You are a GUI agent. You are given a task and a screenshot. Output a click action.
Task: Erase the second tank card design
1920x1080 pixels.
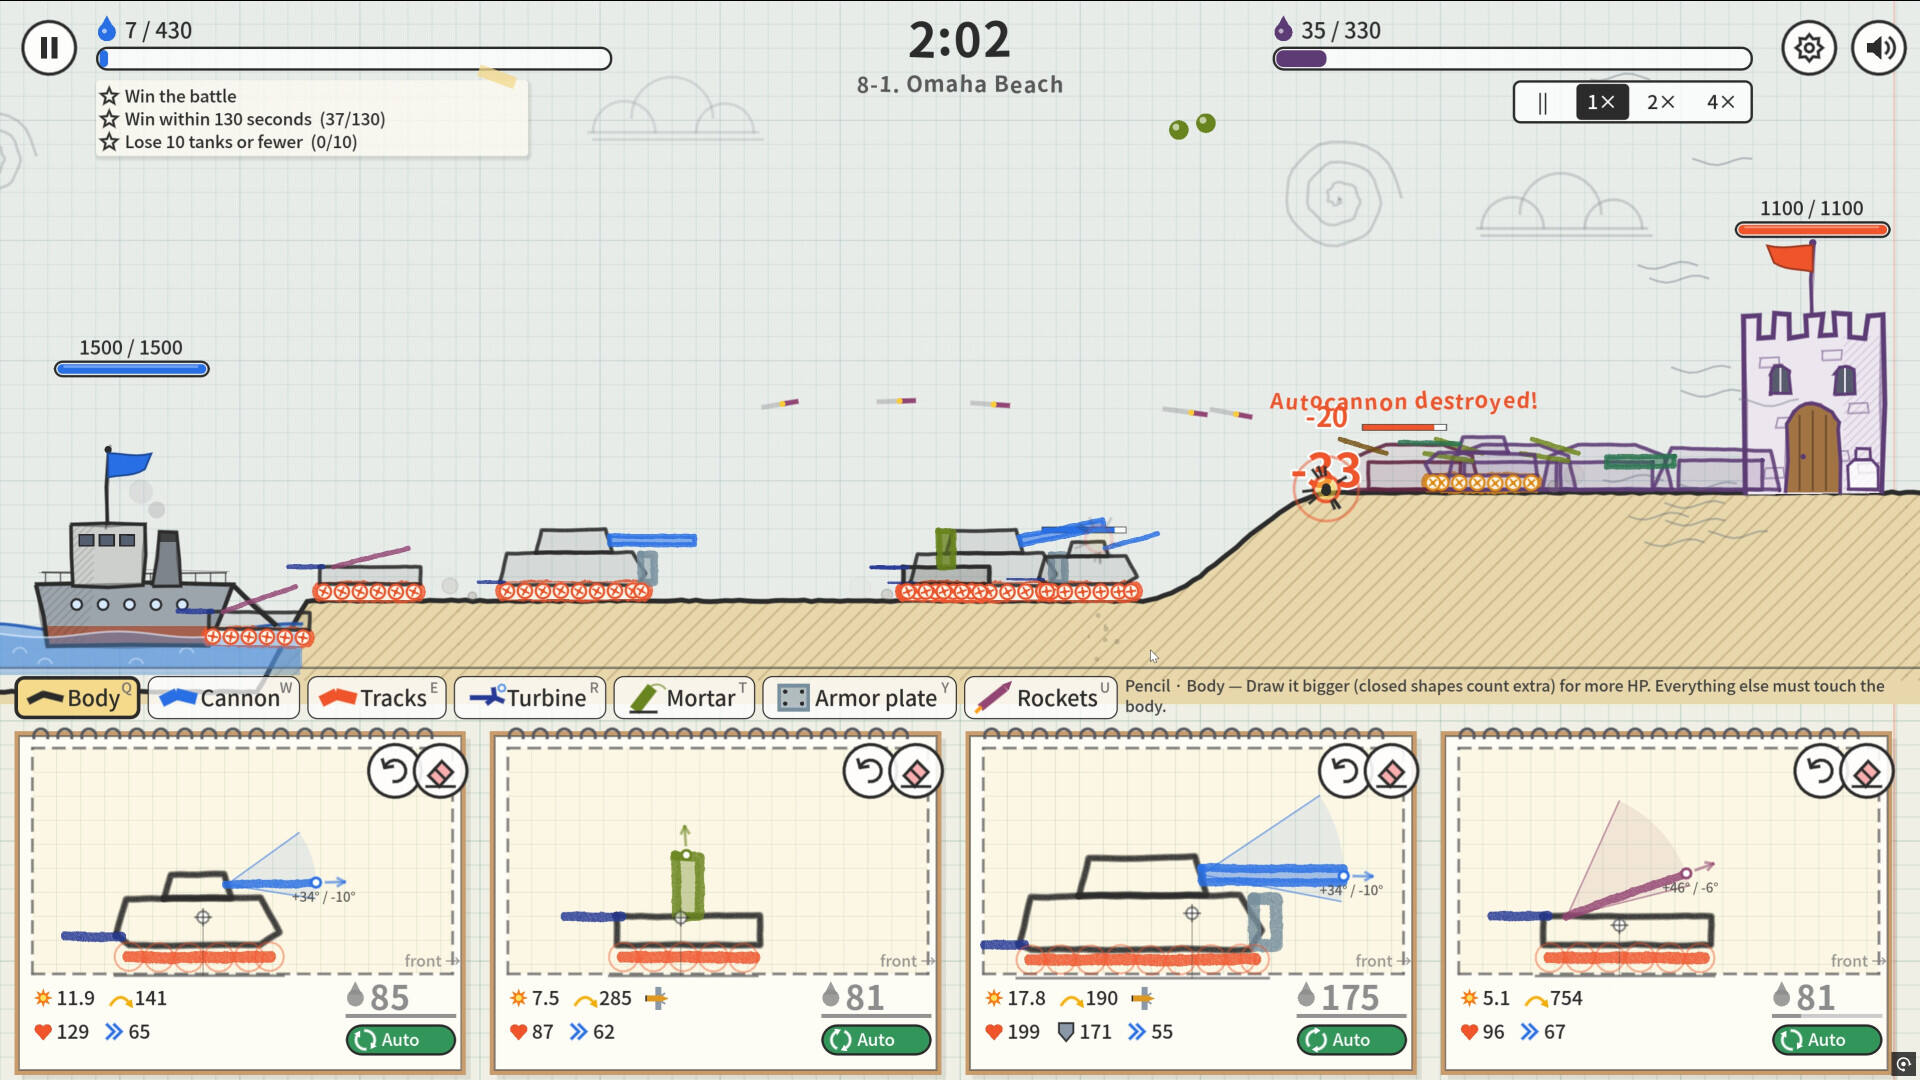point(916,771)
